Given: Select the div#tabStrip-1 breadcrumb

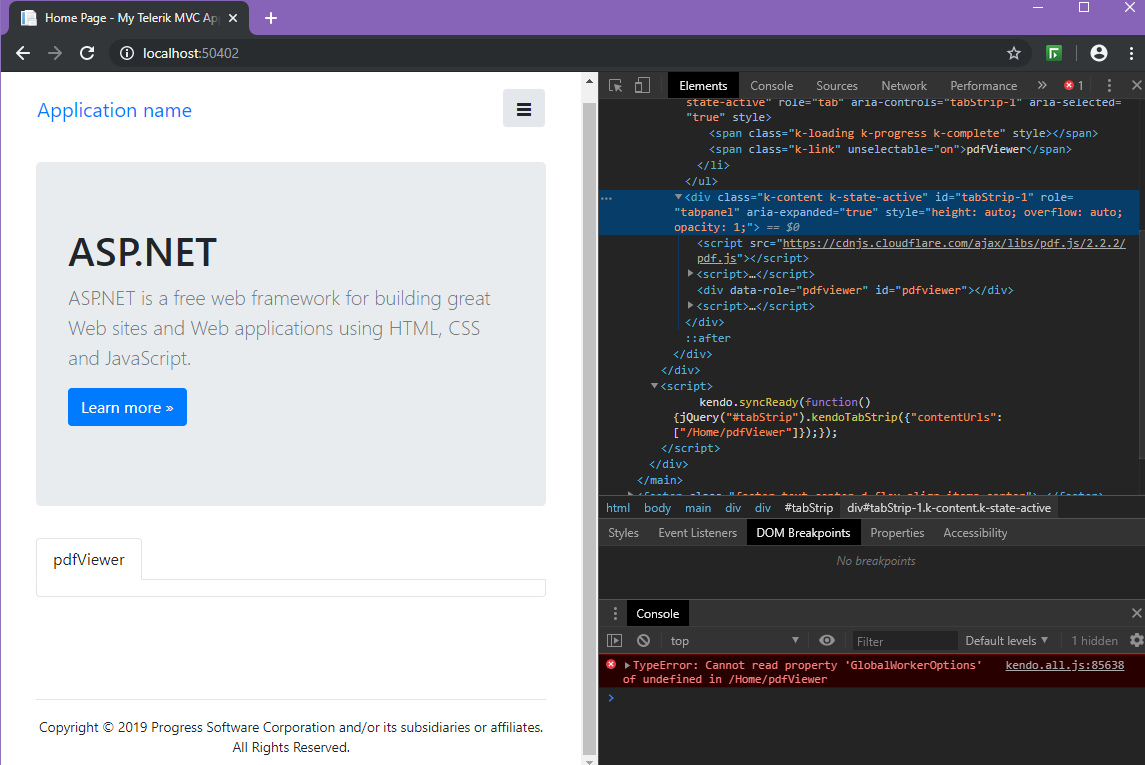Looking at the screenshot, I should (x=949, y=508).
